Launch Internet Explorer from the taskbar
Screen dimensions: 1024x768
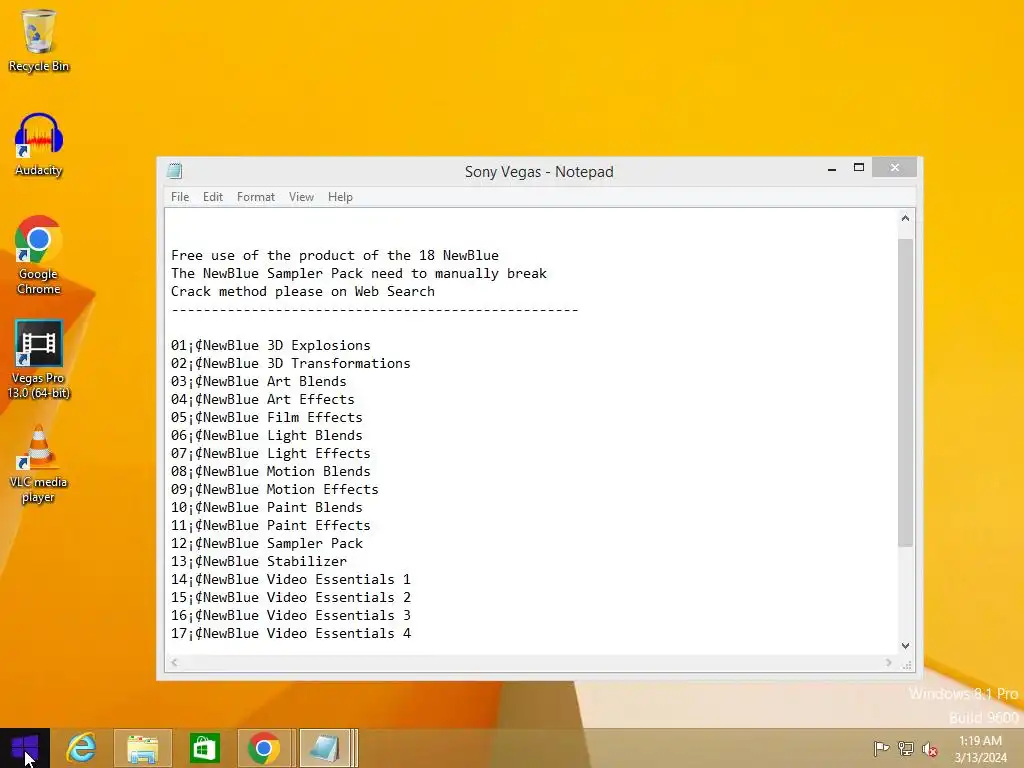[82, 748]
